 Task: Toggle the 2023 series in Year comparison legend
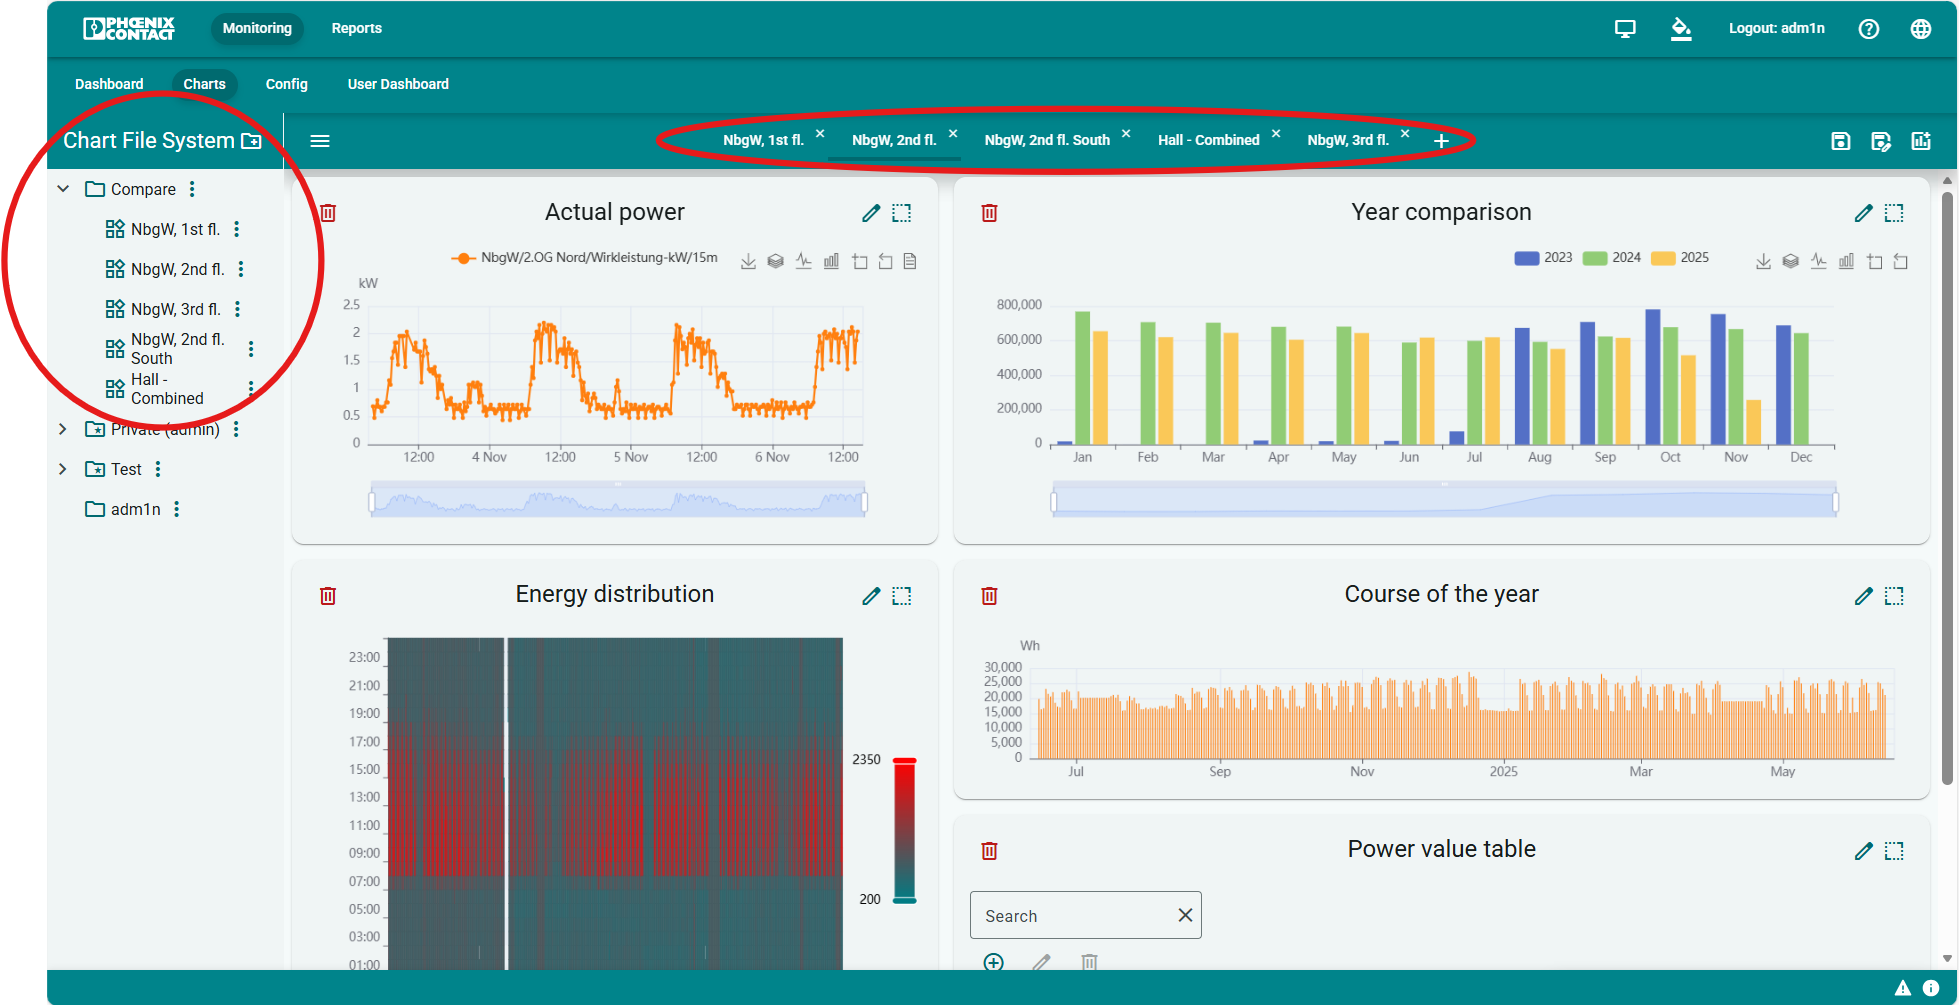click(1543, 258)
